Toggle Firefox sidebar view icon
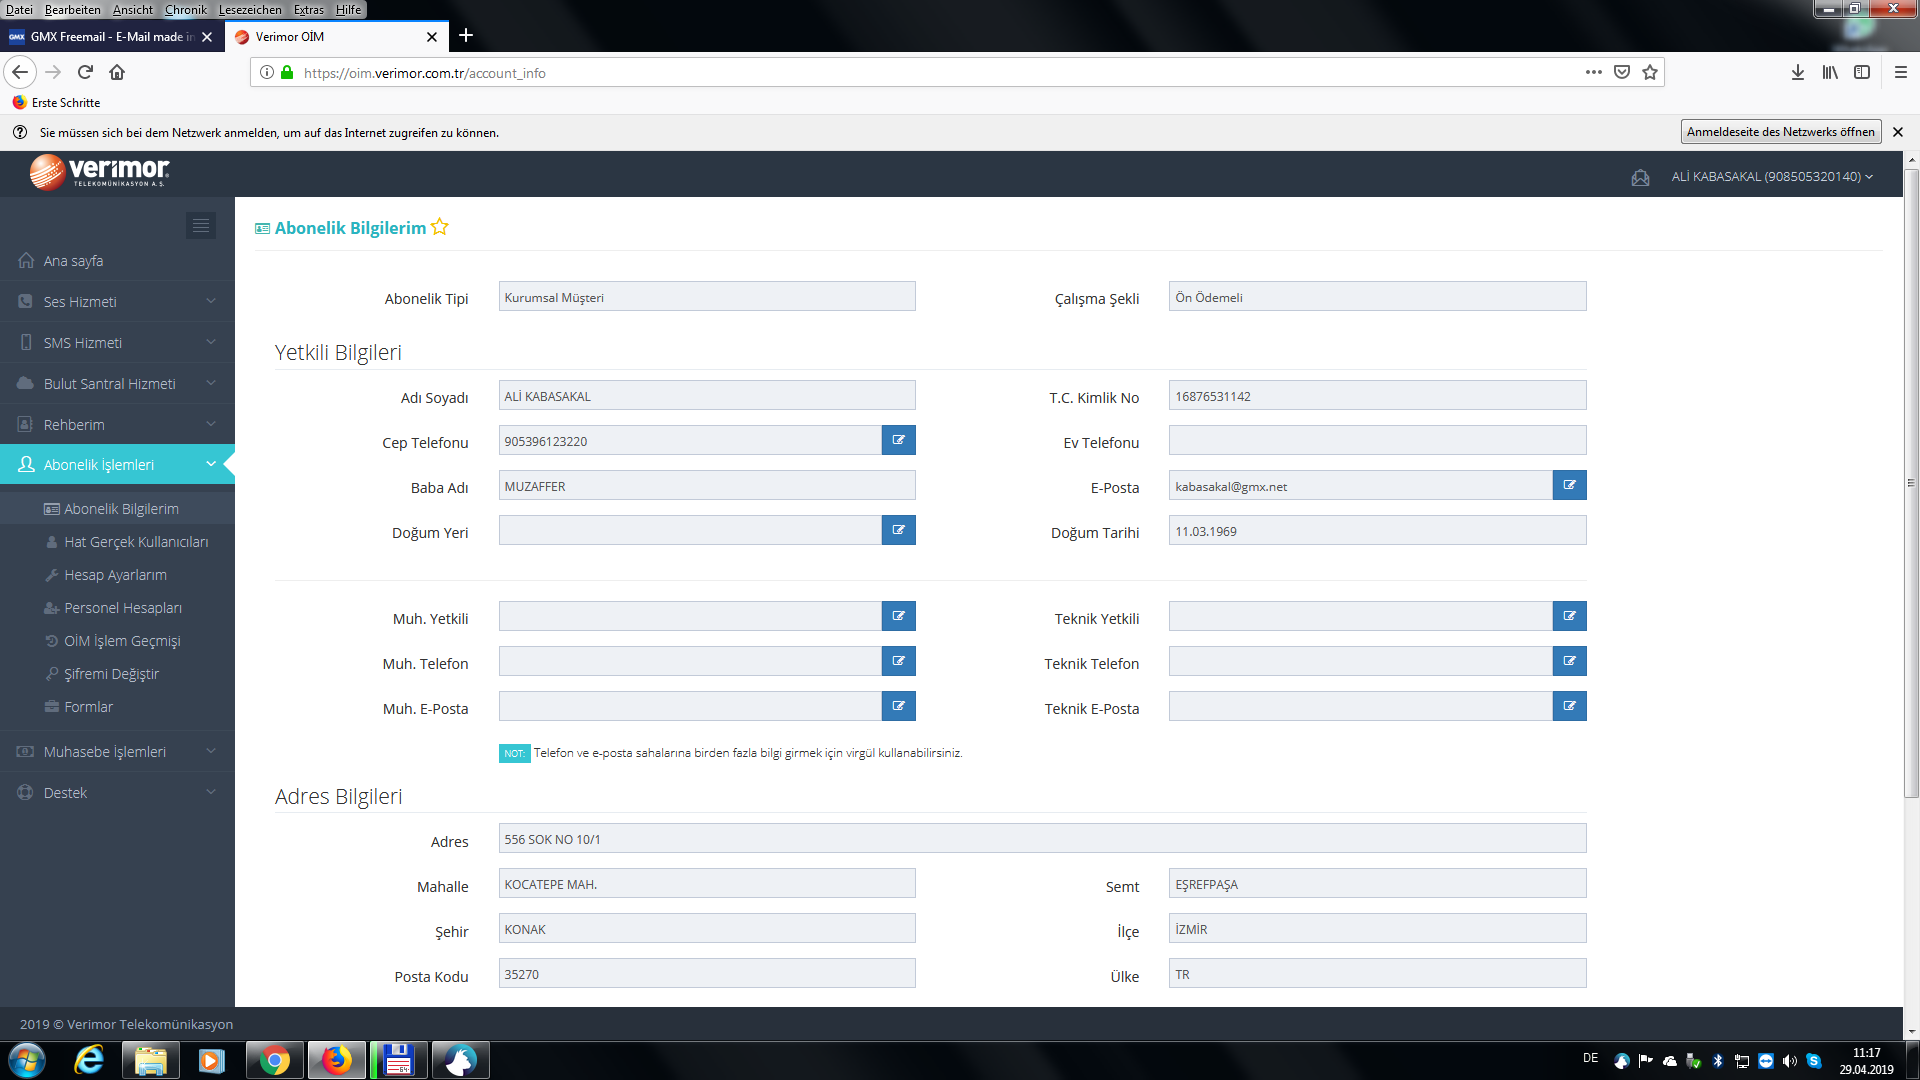This screenshot has height=1080, width=1920. [x=1862, y=72]
